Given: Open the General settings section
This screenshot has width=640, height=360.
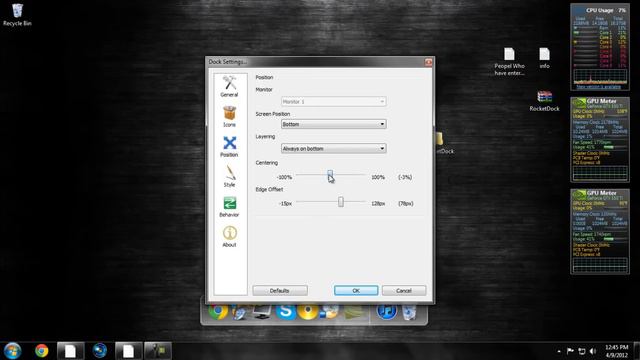Looking at the screenshot, I should coord(229,87).
